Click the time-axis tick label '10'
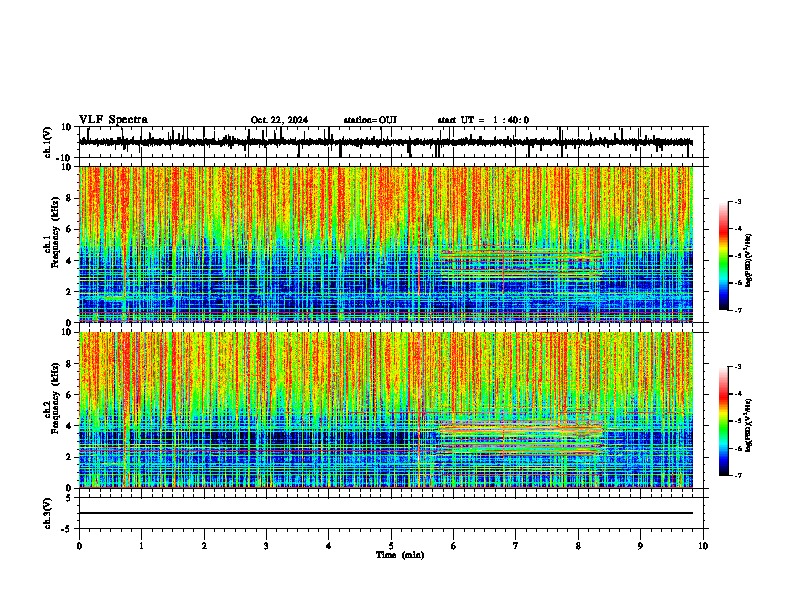792x612 pixels. click(703, 546)
